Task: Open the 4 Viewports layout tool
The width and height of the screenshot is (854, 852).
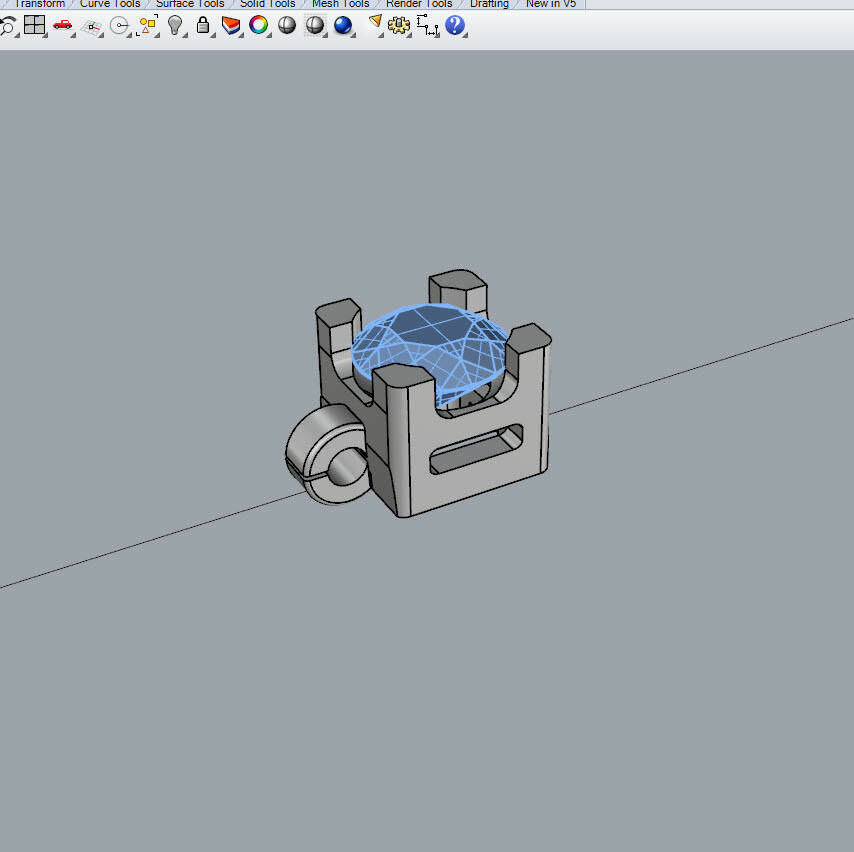Action: tap(35, 25)
